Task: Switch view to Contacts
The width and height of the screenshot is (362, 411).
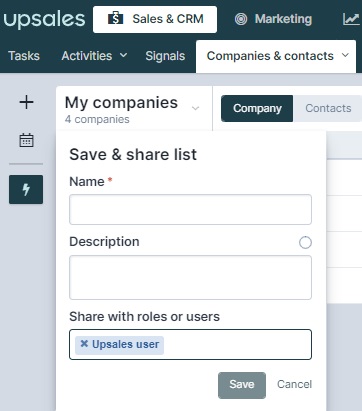Action: [x=328, y=108]
